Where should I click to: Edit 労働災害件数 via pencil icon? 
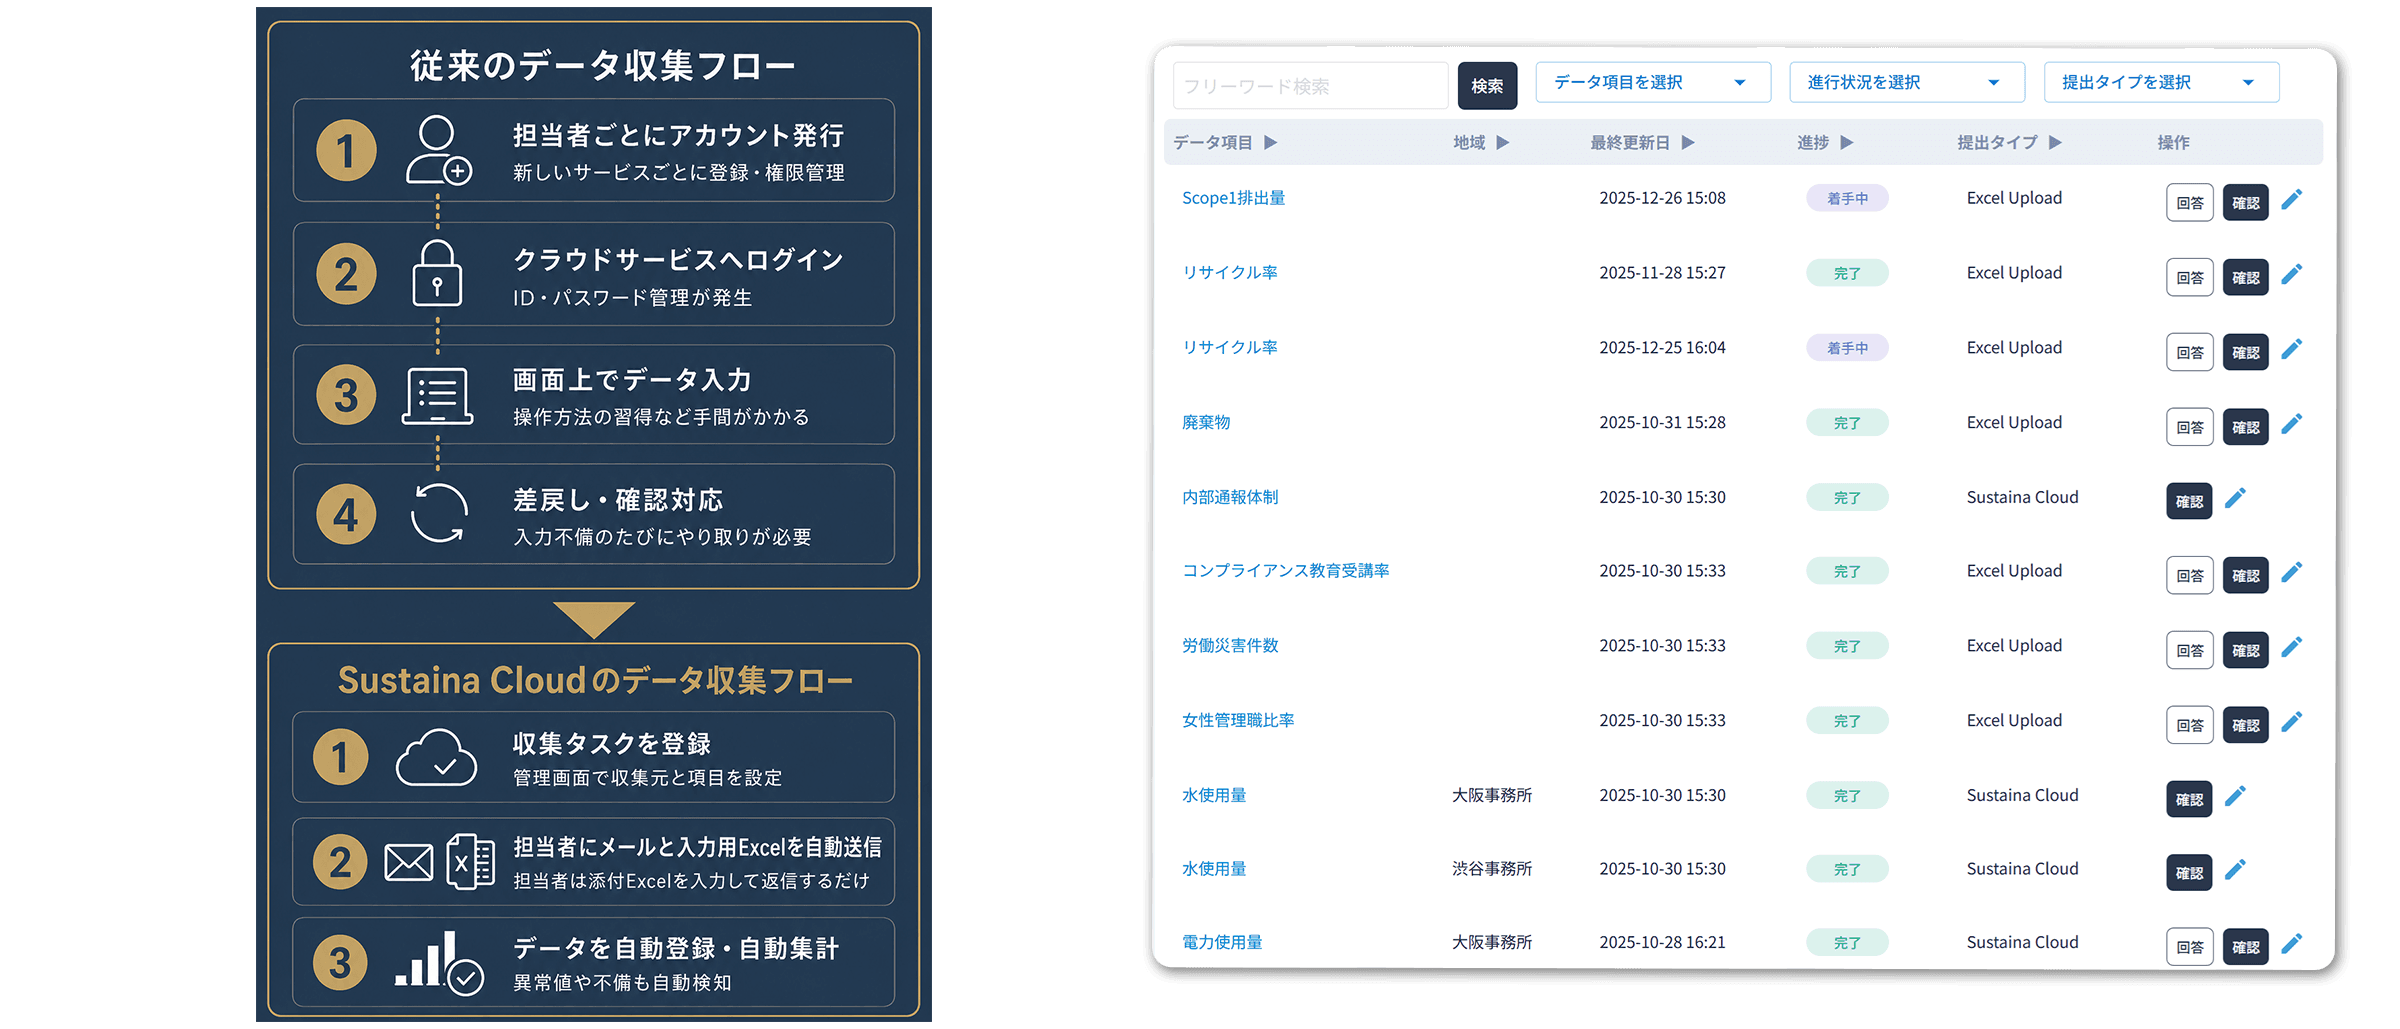(2292, 647)
